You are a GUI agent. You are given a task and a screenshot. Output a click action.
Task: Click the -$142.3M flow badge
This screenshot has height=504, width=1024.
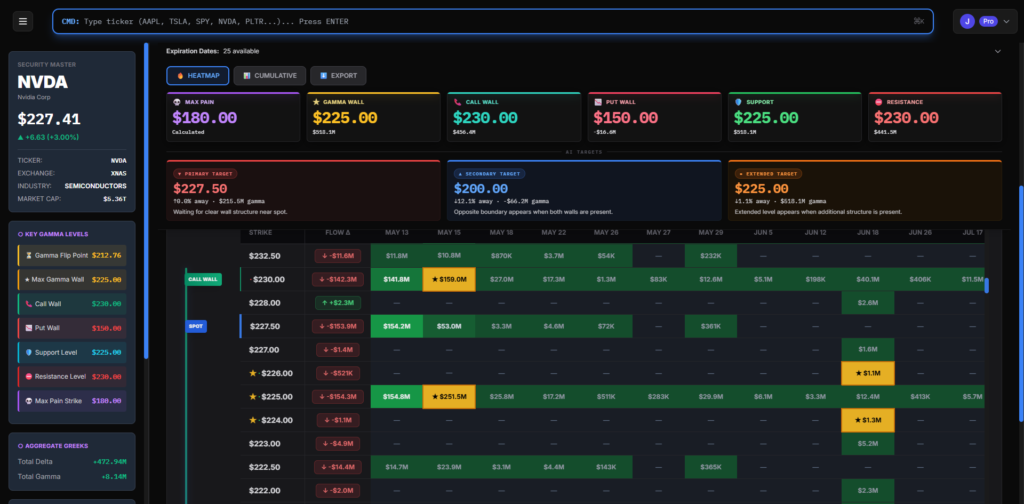point(338,279)
